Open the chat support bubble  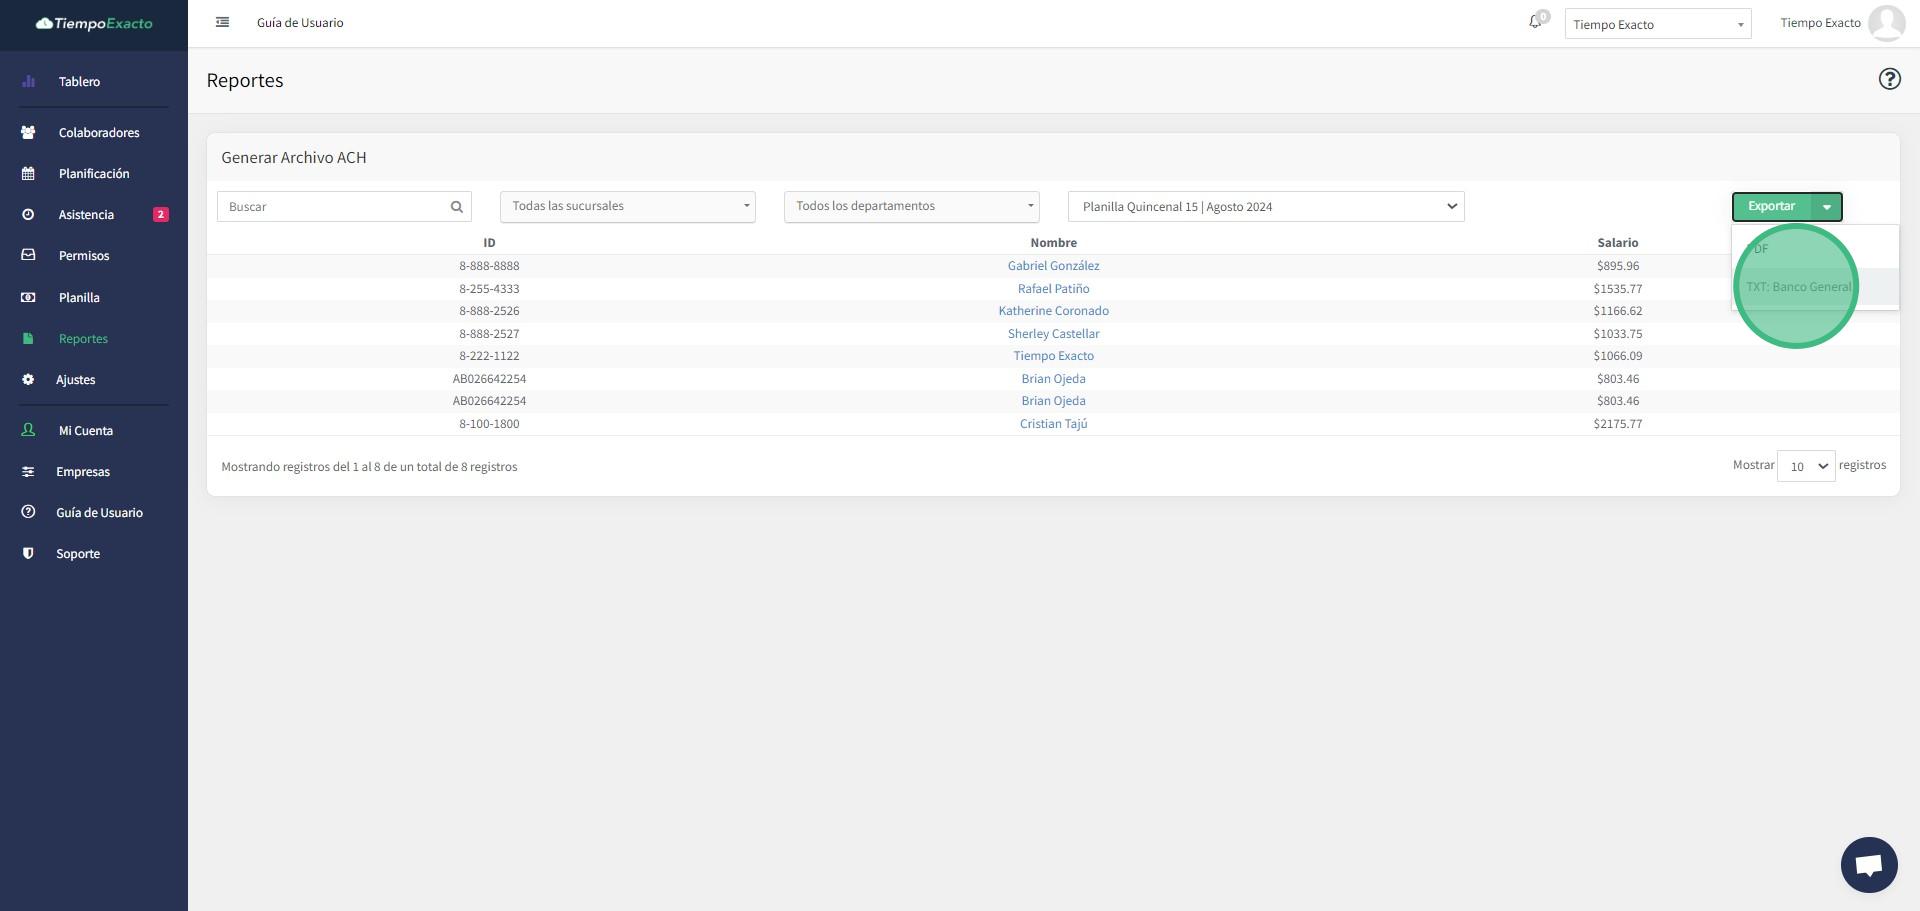(x=1868, y=864)
